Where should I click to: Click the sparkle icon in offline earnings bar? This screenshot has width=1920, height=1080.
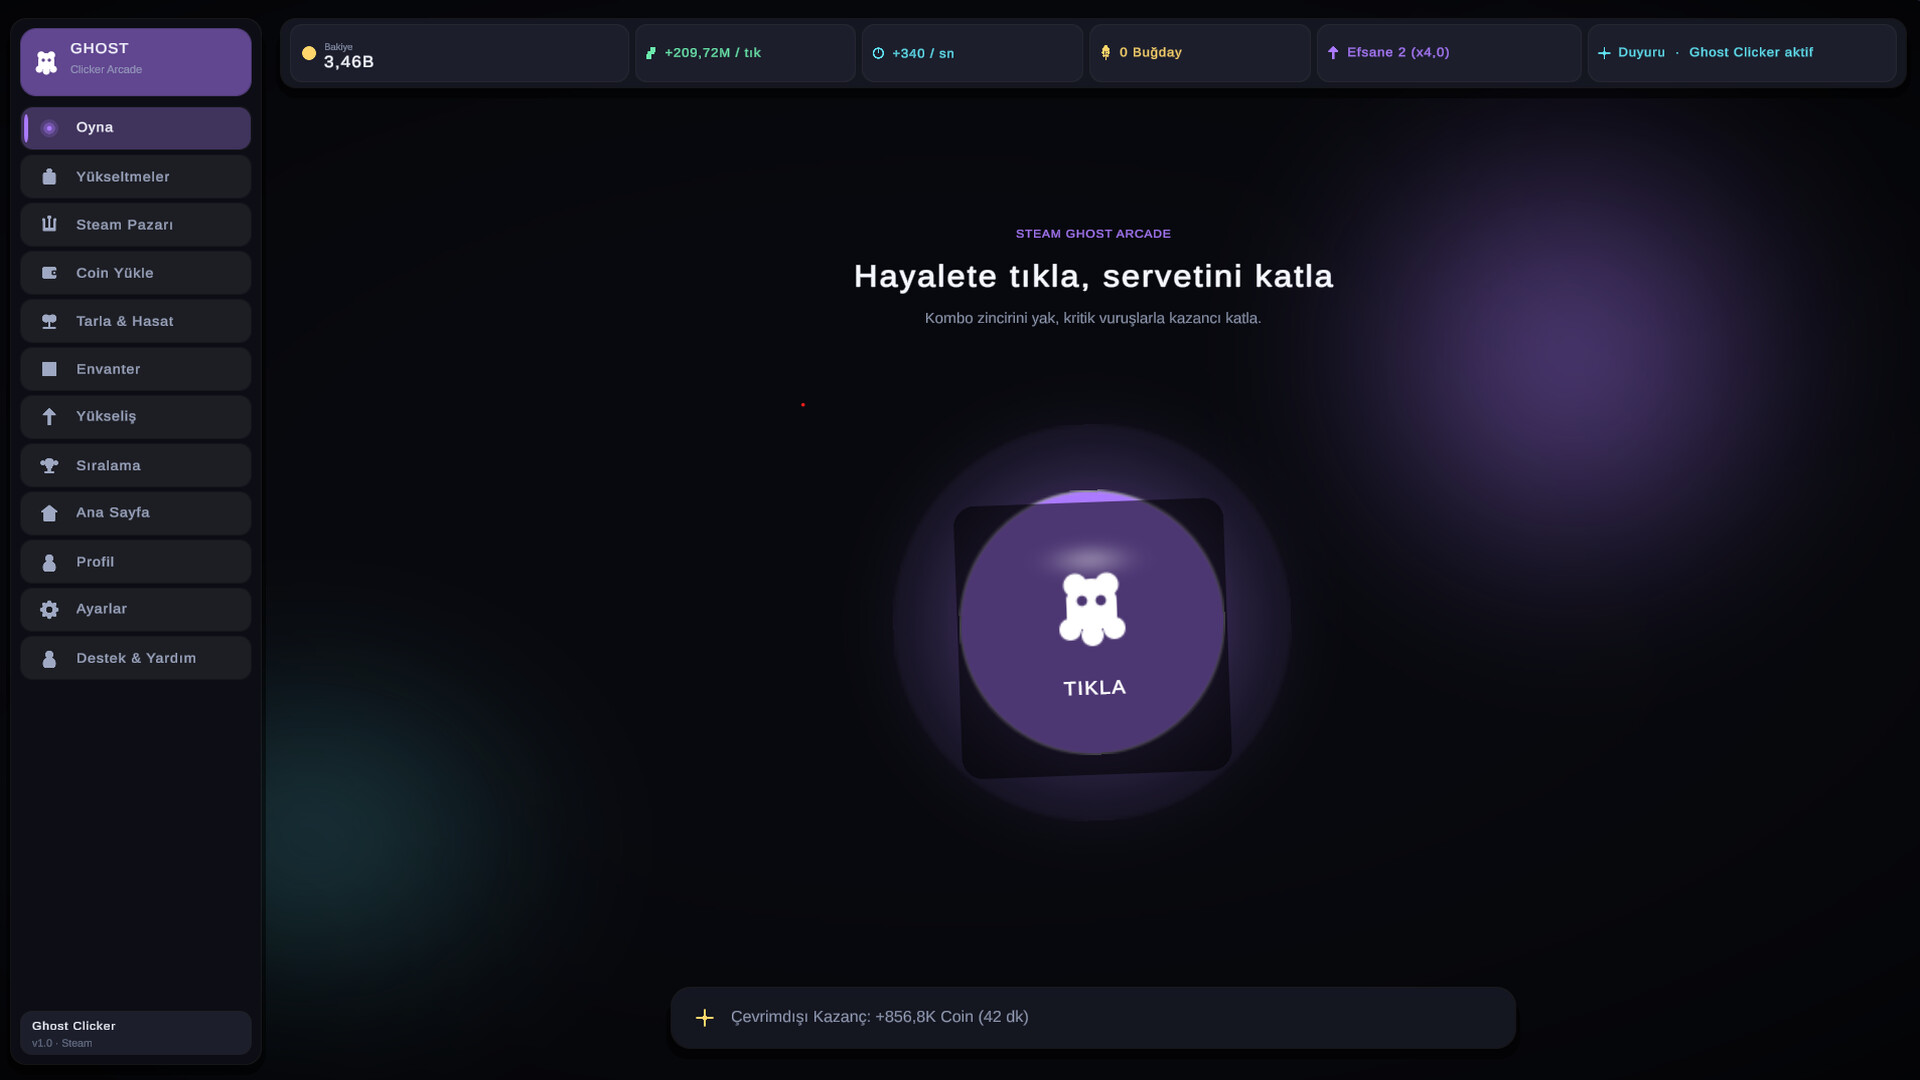pyautogui.click(x=705, y=1018)
